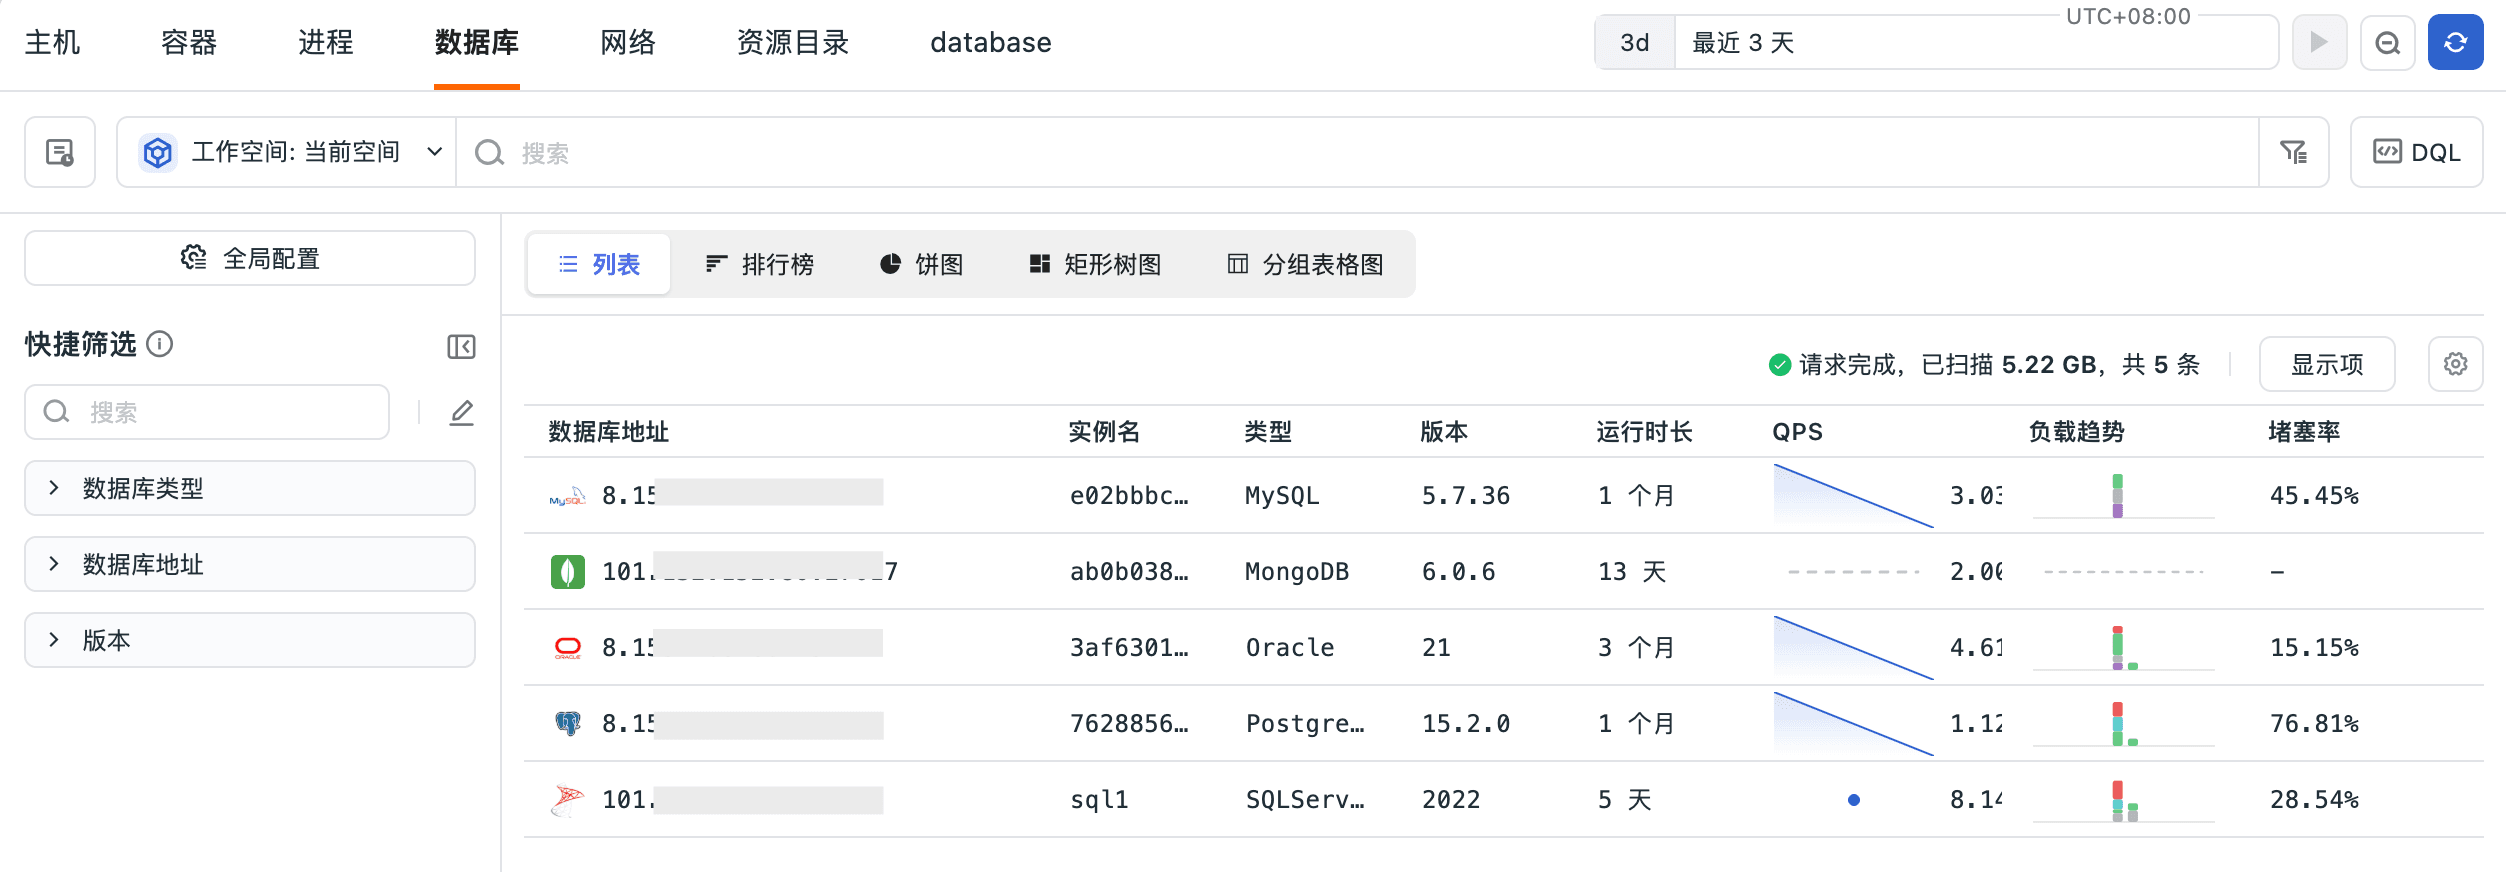Open the filter funnel icon beside search
The image size is (2506, 872).
pyautogui.click(x=2293, y=152)
